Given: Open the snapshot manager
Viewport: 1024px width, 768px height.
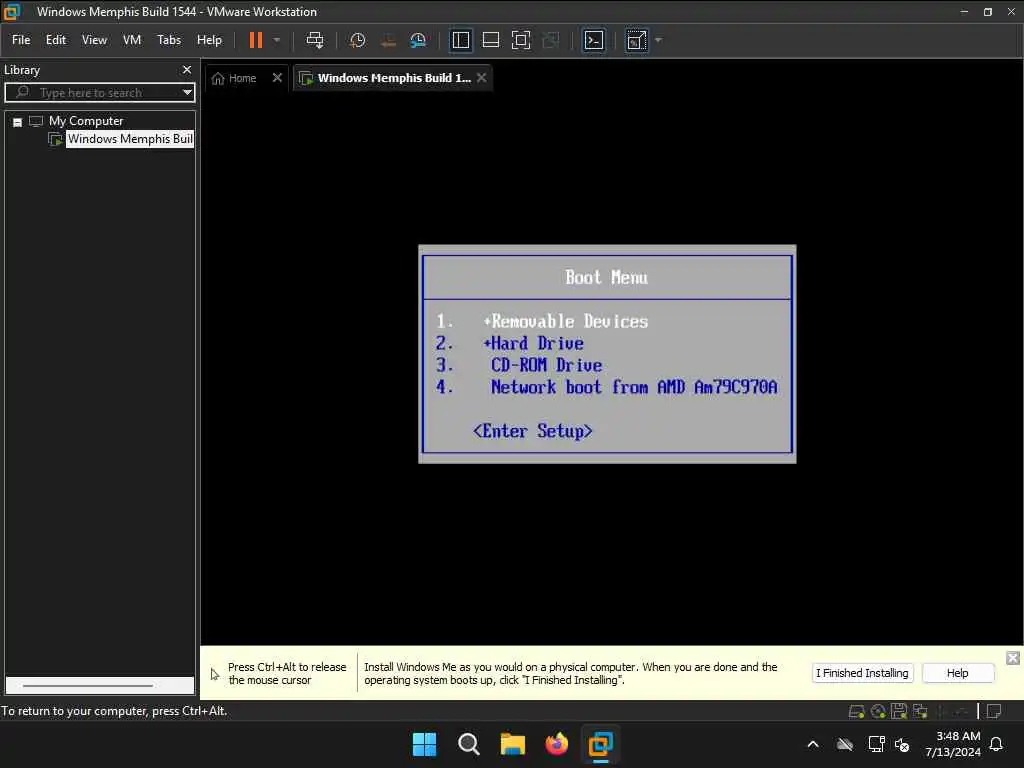Looking at the screenshot, I should click(x=418, y=40).
